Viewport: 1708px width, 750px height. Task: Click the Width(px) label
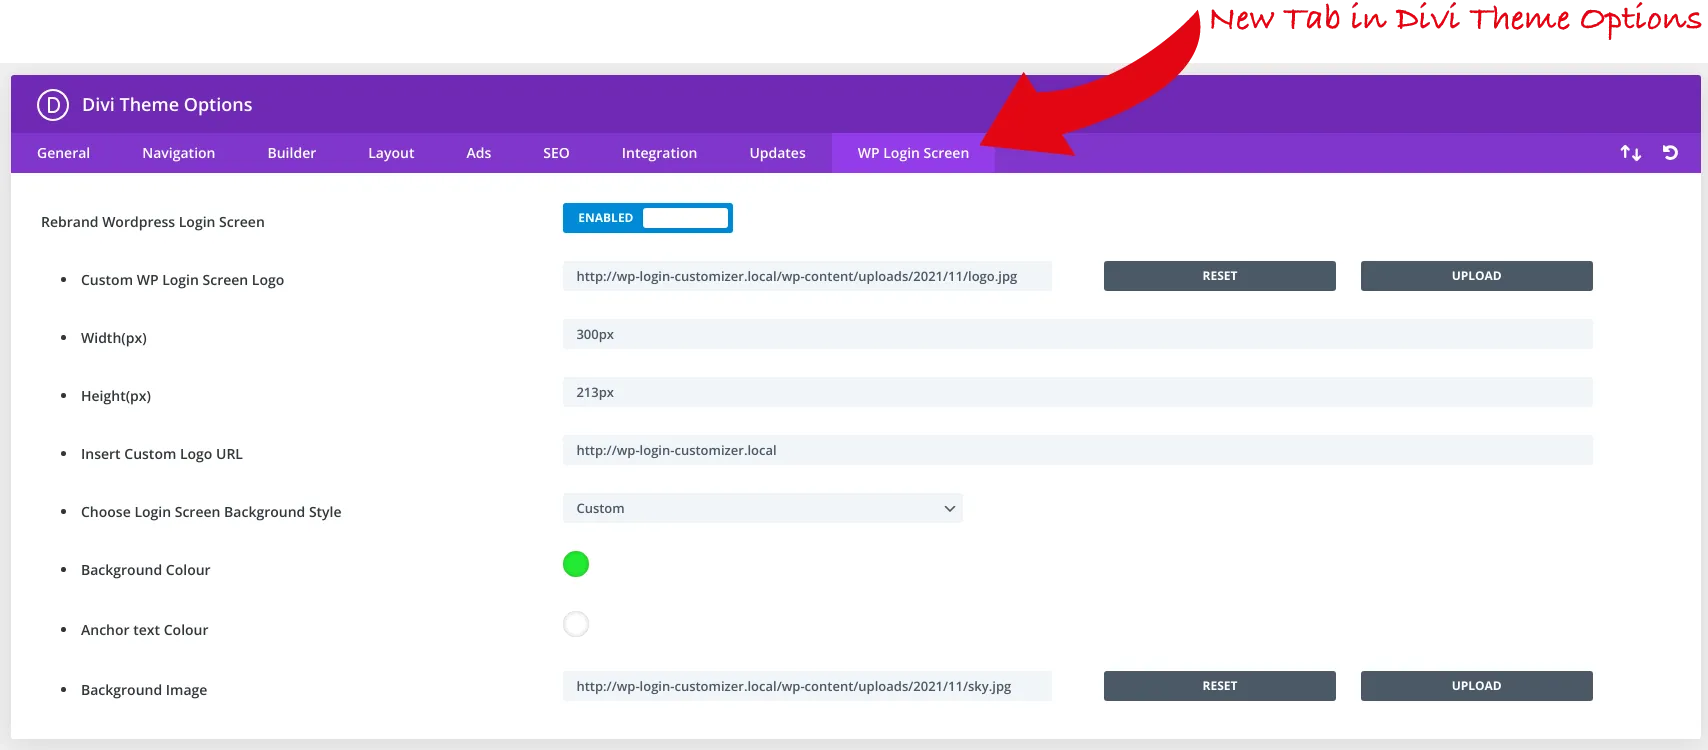pos(114,338)
